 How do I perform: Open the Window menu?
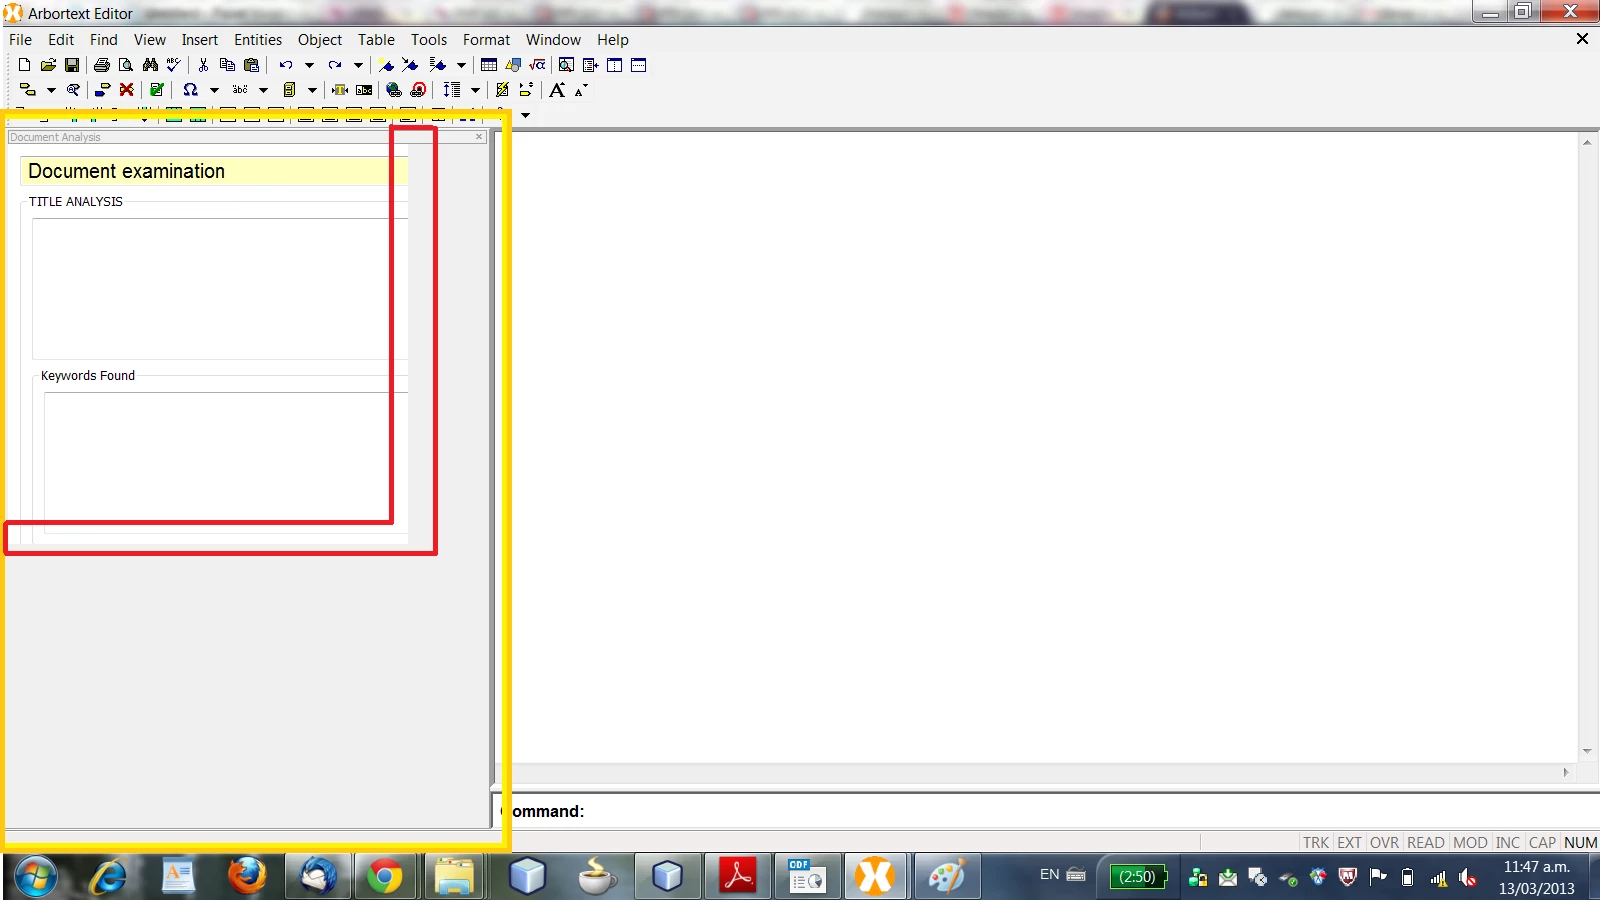point(553,40)
